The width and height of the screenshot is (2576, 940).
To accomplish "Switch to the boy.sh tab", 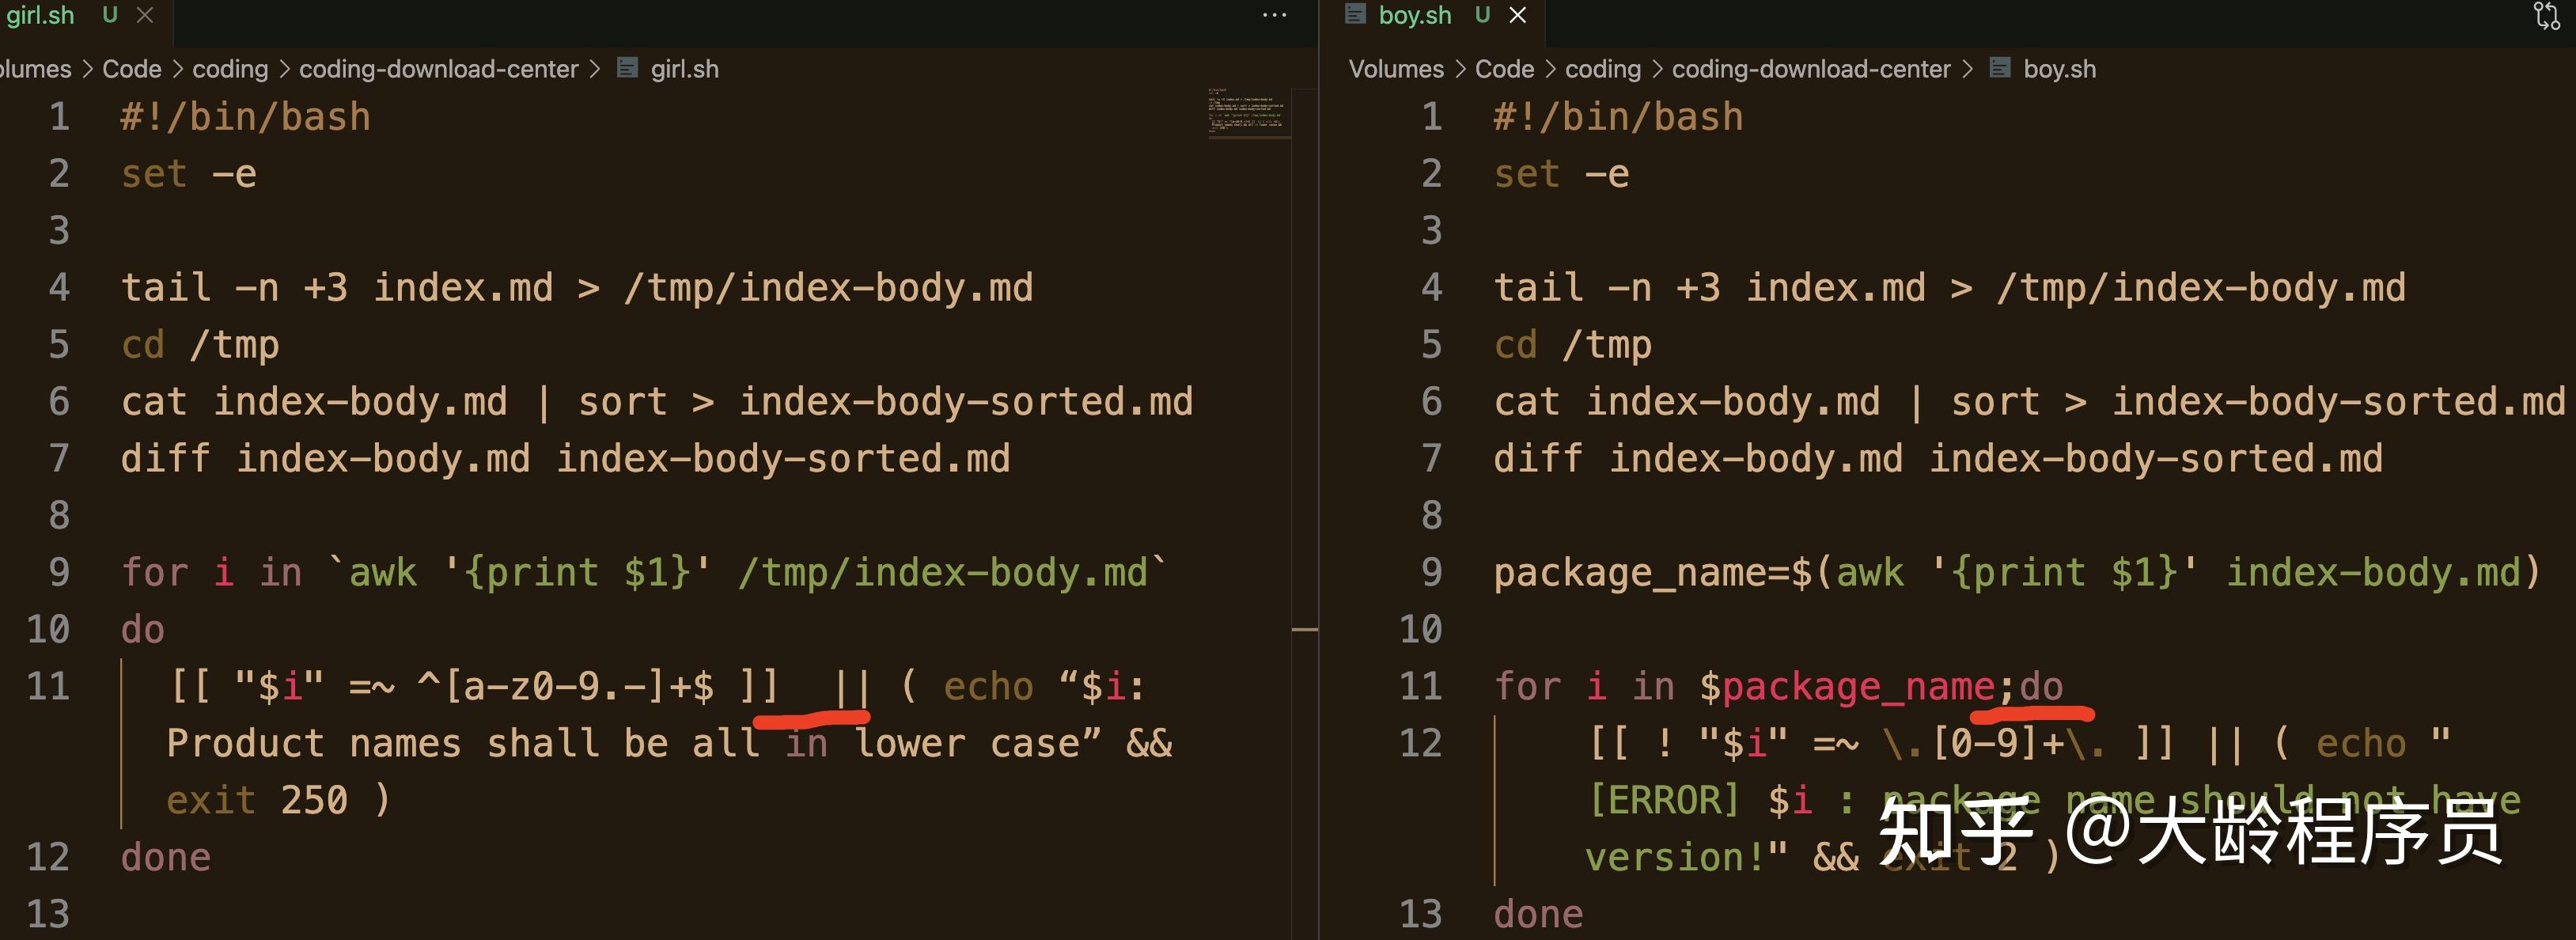I will 1414,15.
